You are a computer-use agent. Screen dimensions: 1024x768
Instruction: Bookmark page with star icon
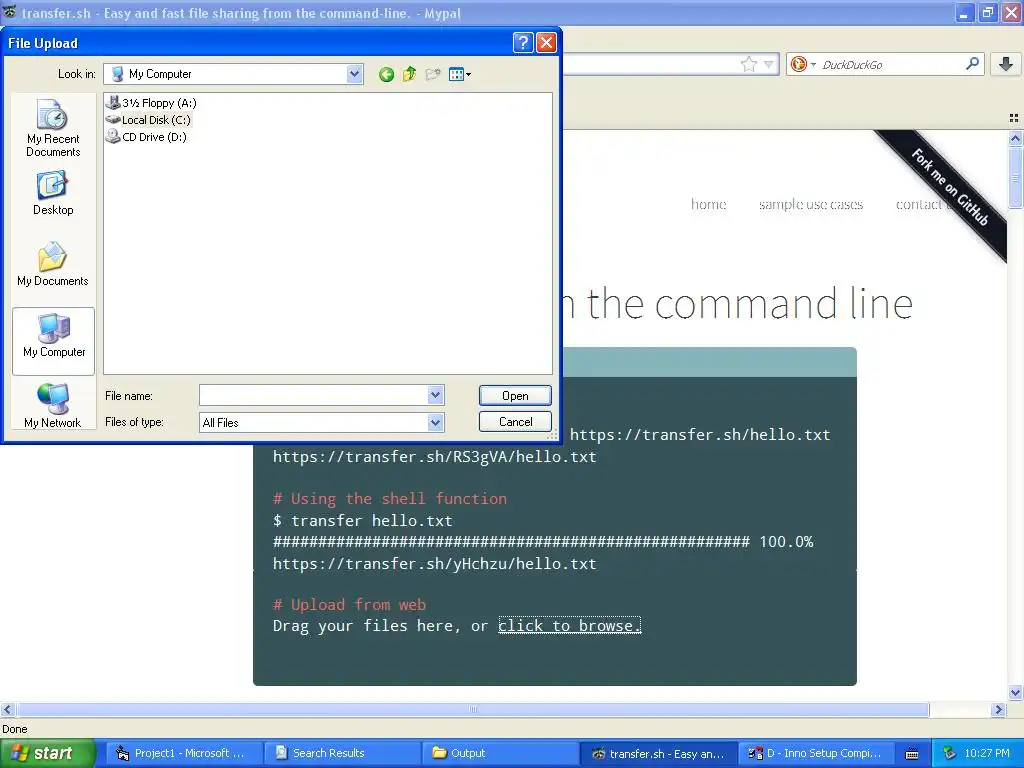pyautogui.click(x=749, y=64)
